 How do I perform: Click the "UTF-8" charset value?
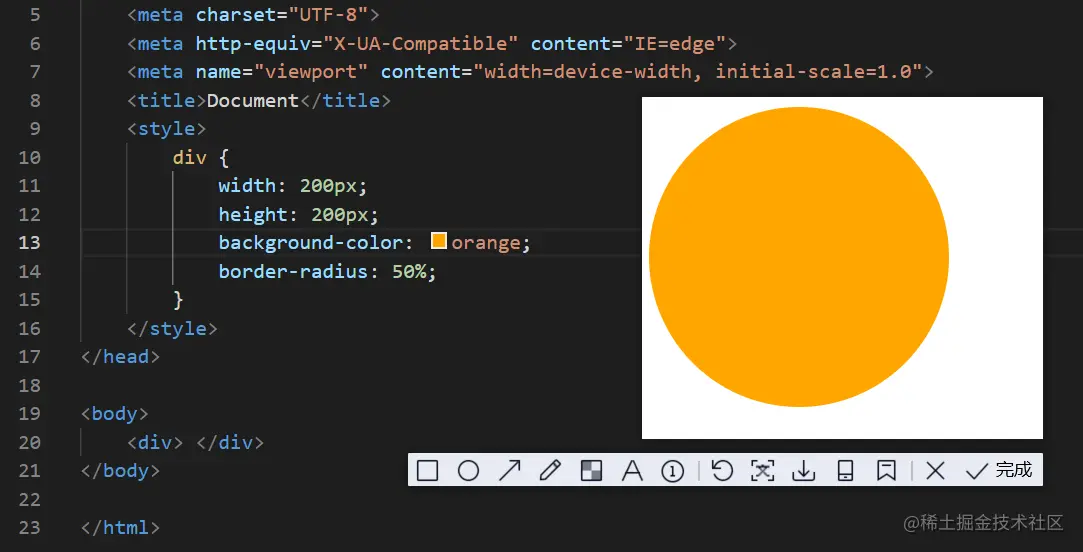328,14
